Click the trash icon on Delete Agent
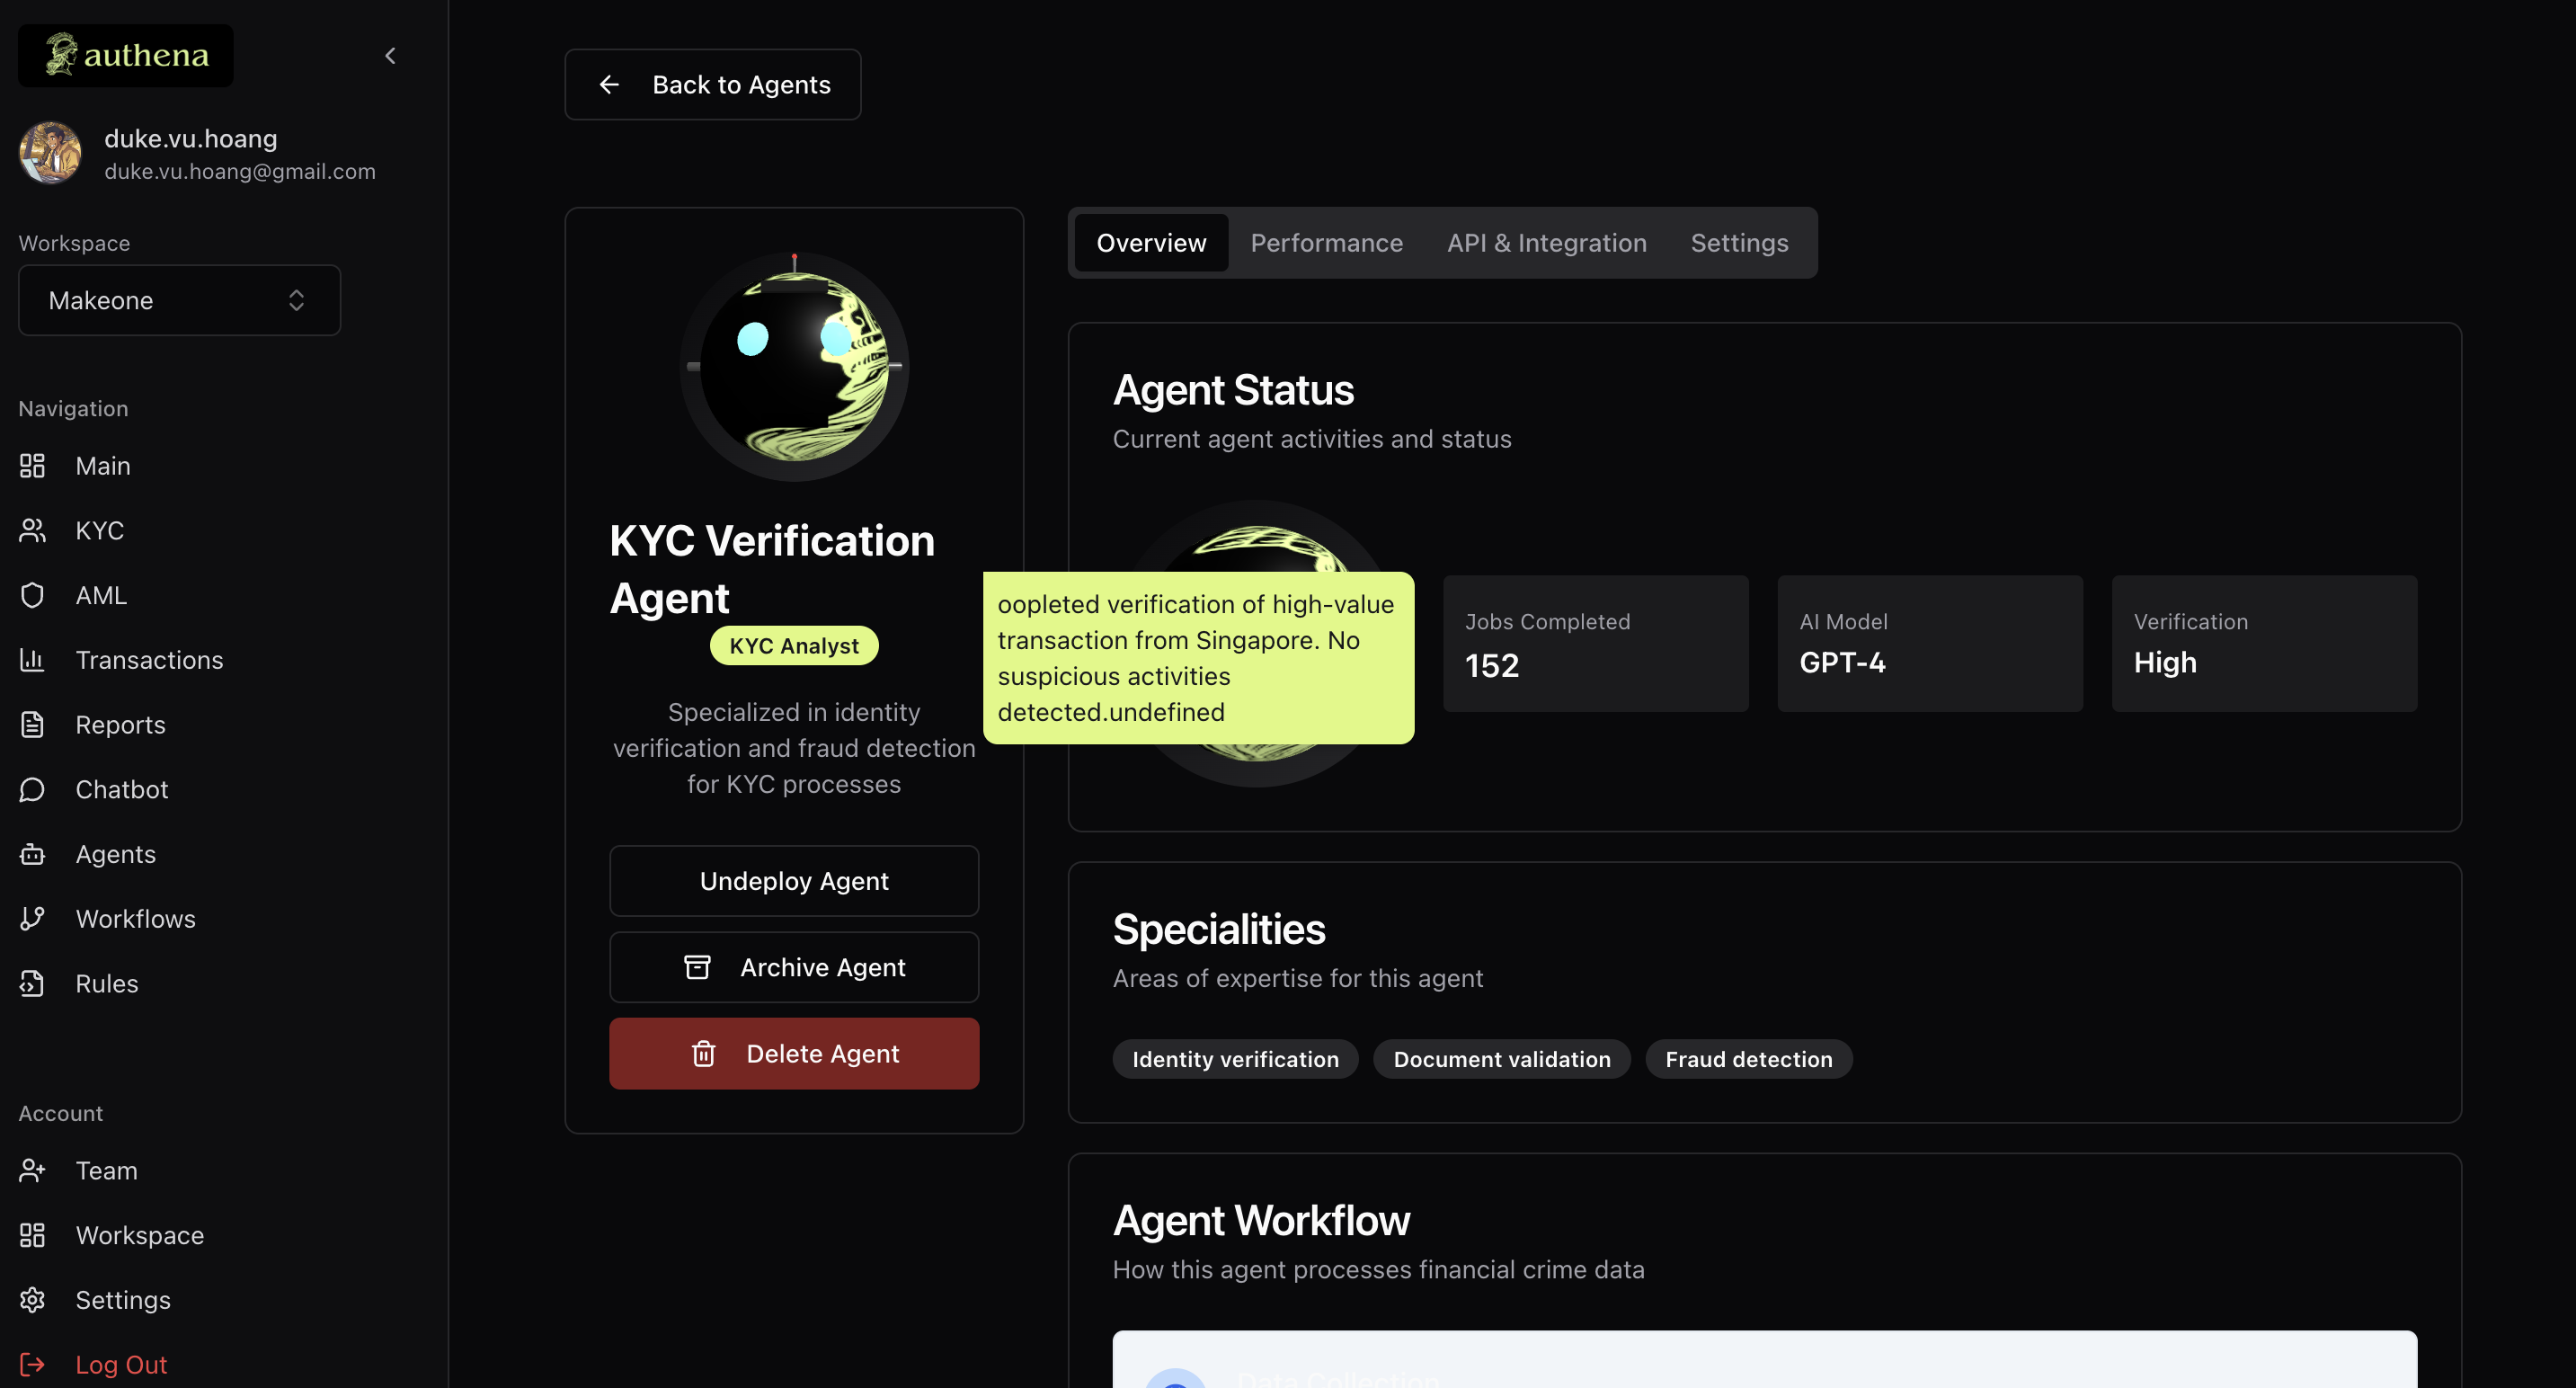Image resolution: width=2576 pixels, height=1388 pixels. 703,1054
